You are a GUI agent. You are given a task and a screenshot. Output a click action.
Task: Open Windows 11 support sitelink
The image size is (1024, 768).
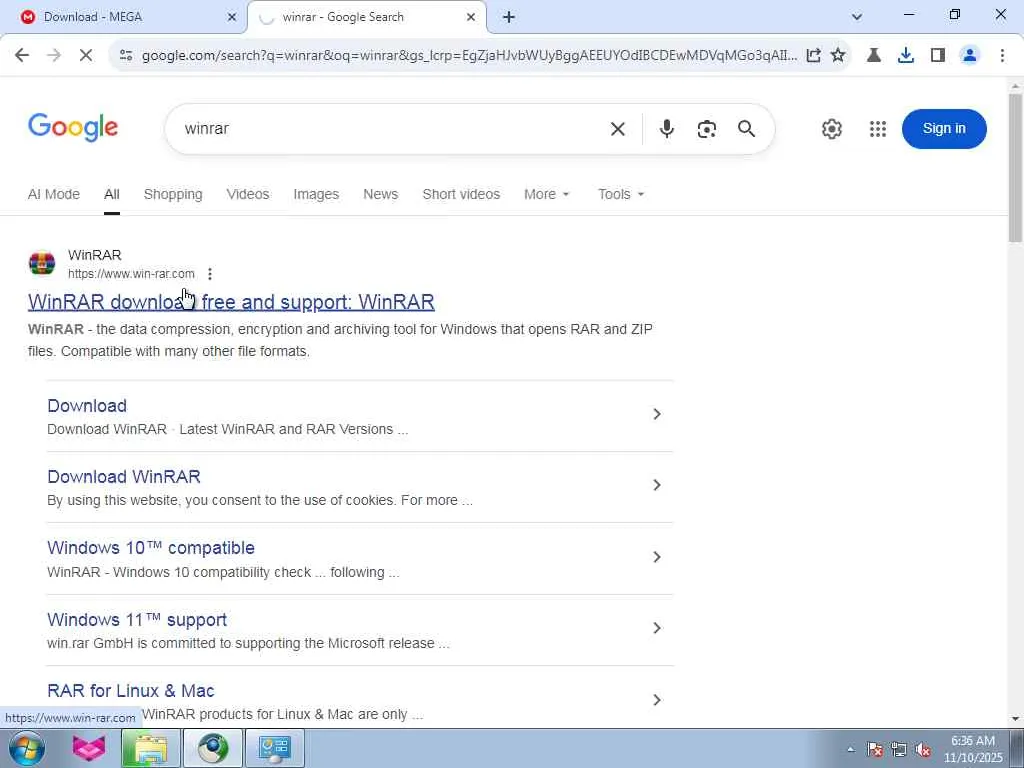pyautogui.click(x=137, y=620)
